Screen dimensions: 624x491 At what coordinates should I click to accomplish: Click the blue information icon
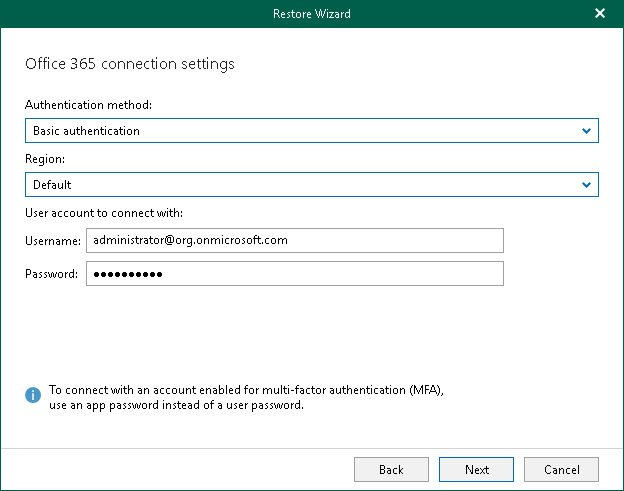coord(33,396)
